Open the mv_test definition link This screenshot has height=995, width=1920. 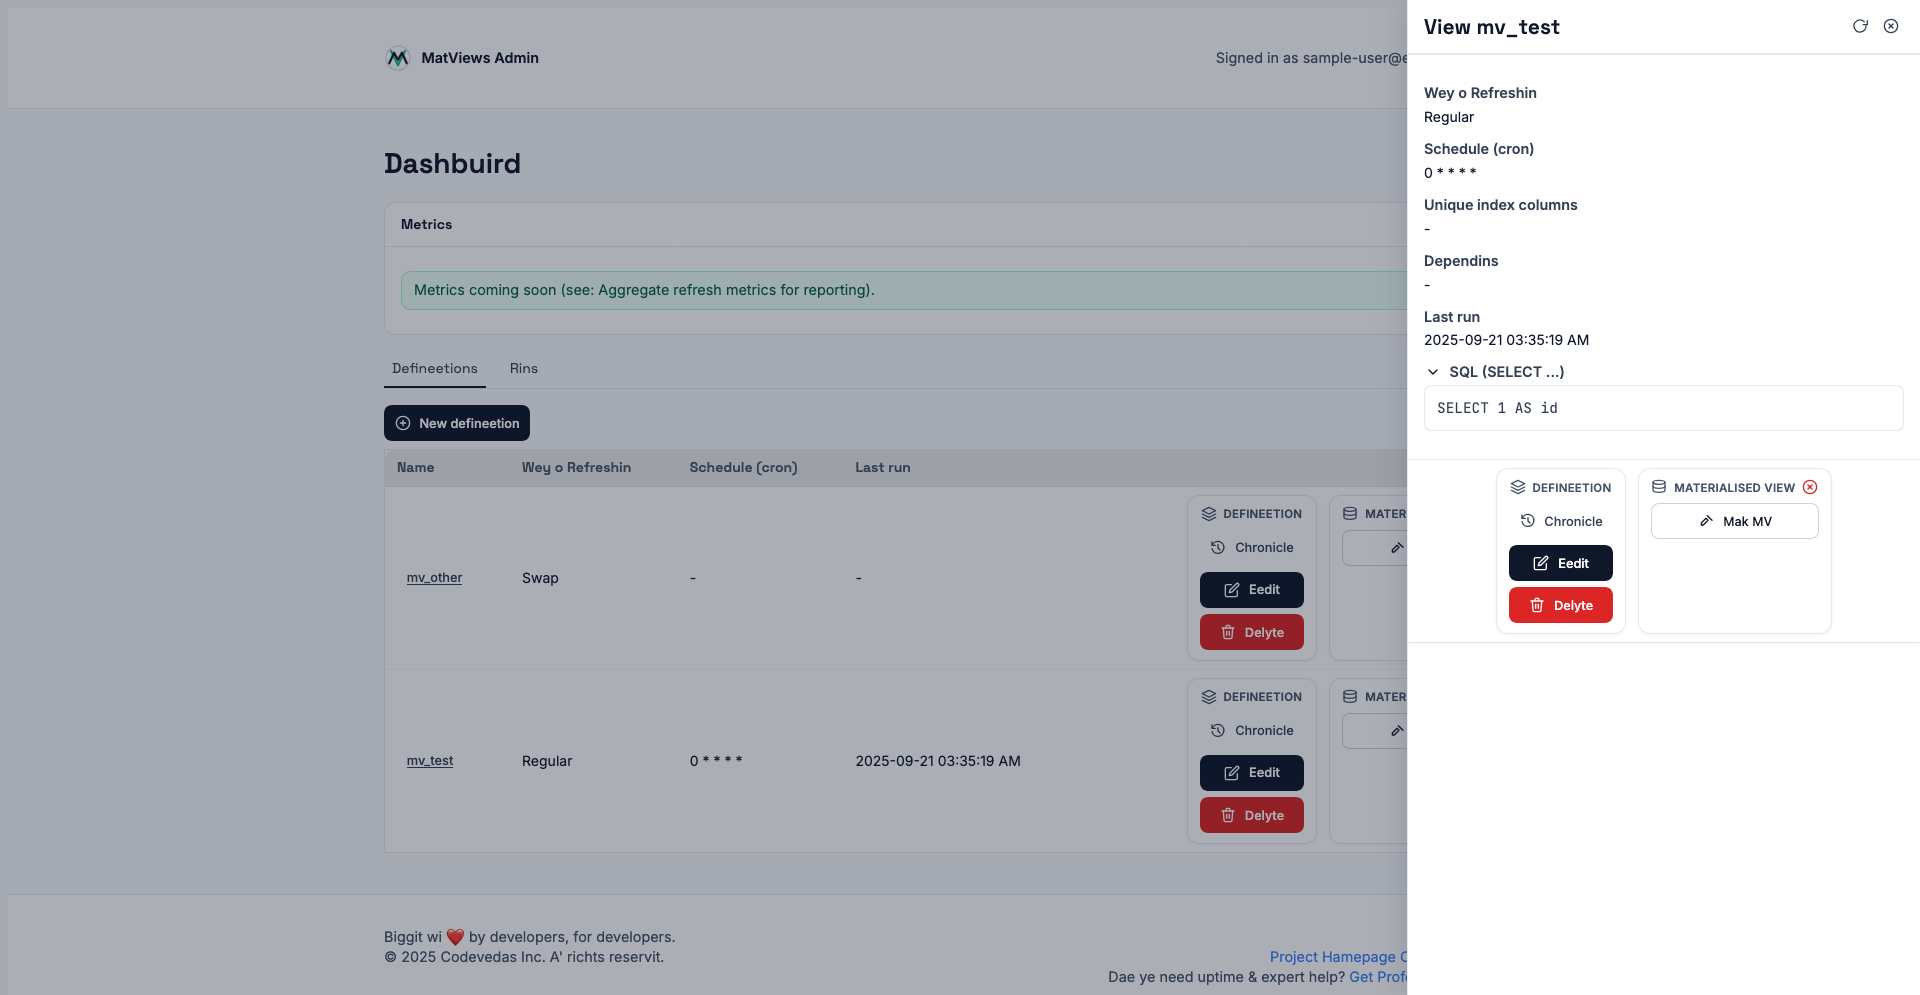(x=430, y=761)
